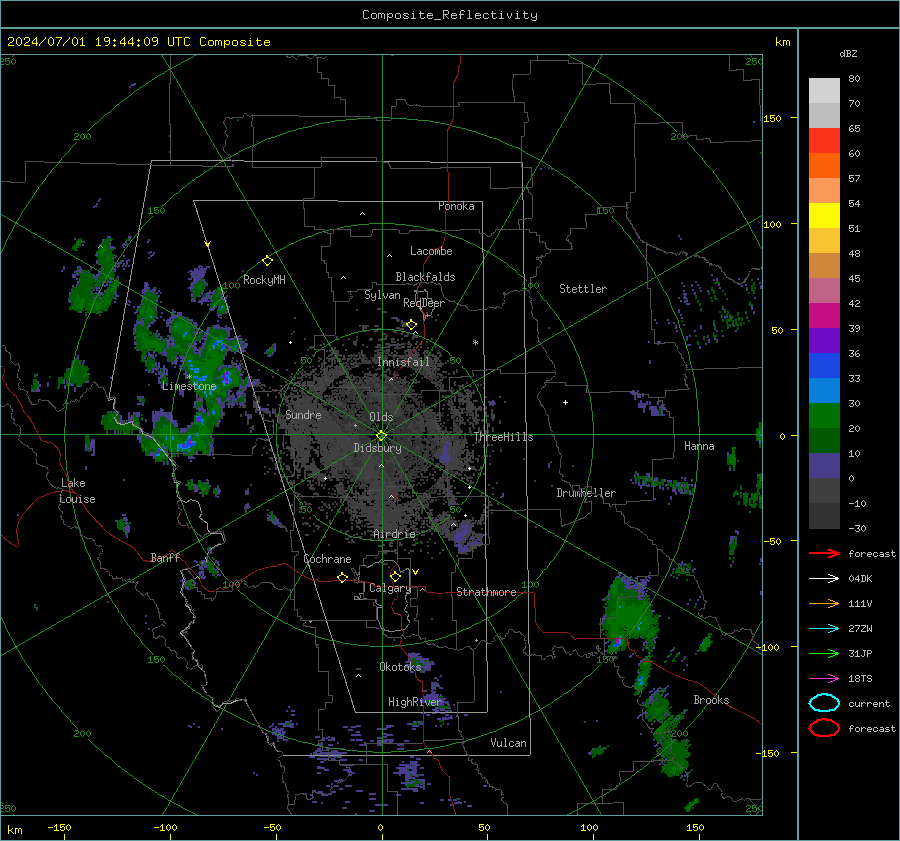Select the Stettler label
This screenshot has width=900, height=841.
pos(583,289)
